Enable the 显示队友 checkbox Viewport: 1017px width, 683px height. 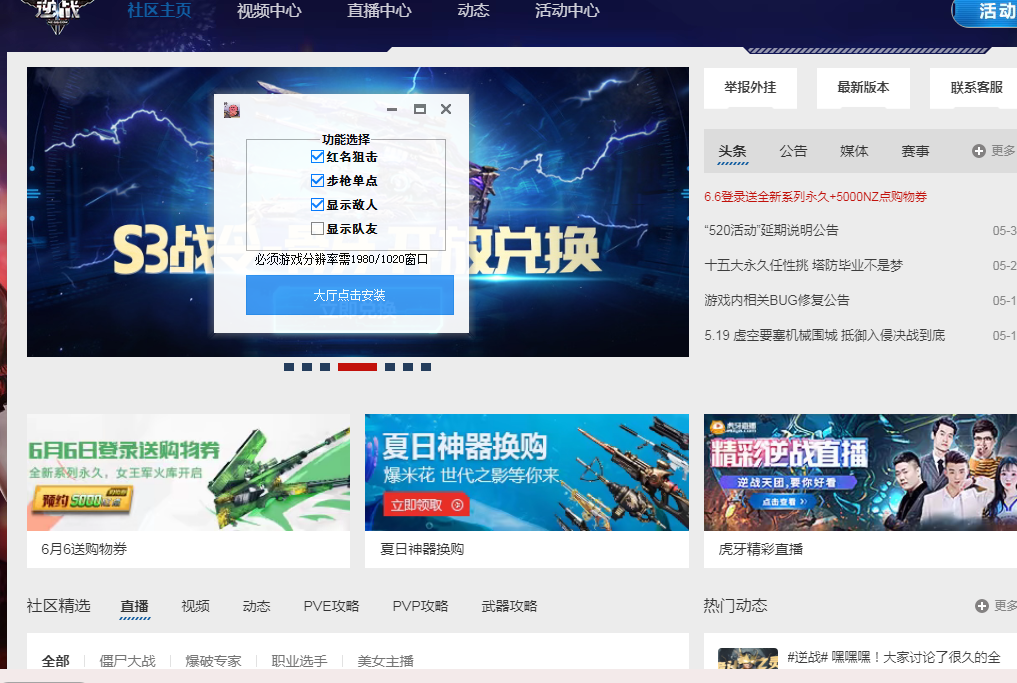317,228
